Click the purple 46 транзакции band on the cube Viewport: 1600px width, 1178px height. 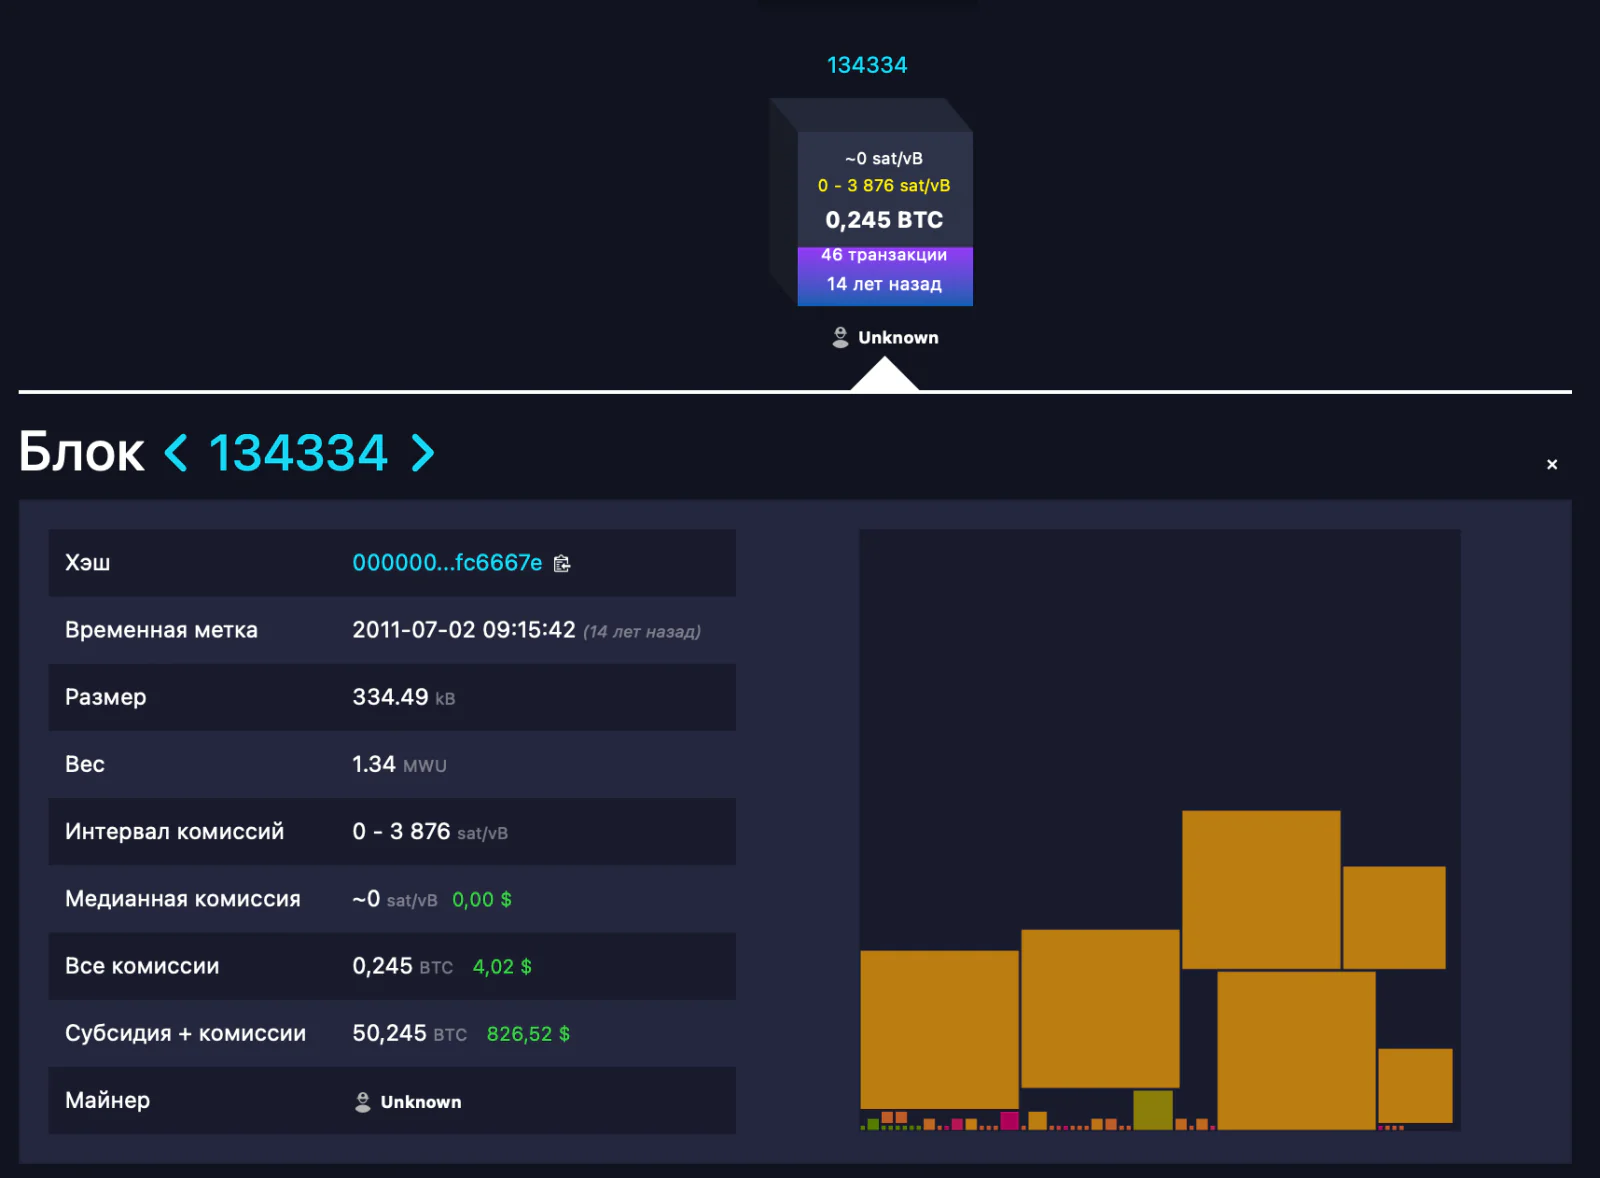pos(884,256)
